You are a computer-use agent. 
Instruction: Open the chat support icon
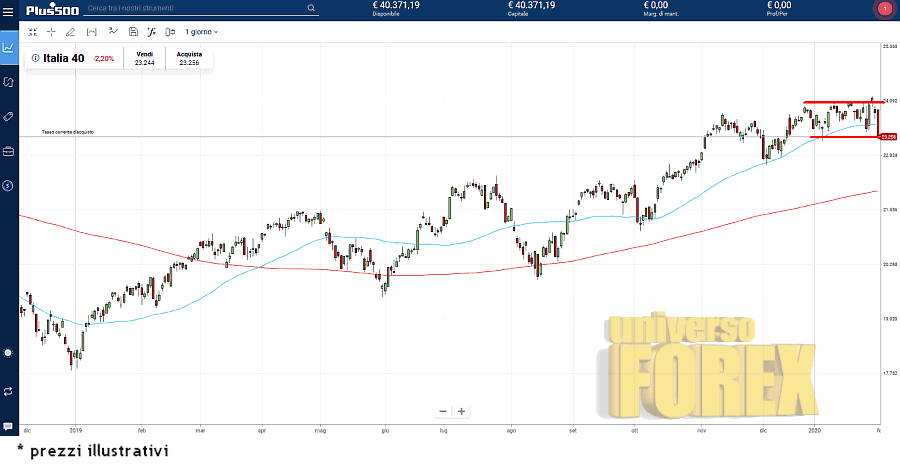[8, 426]
